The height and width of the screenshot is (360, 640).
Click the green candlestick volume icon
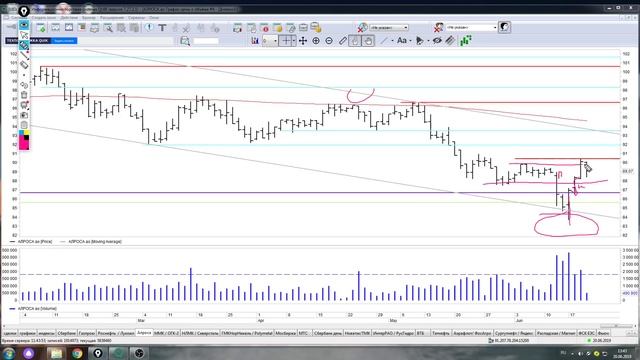[466, 40]
